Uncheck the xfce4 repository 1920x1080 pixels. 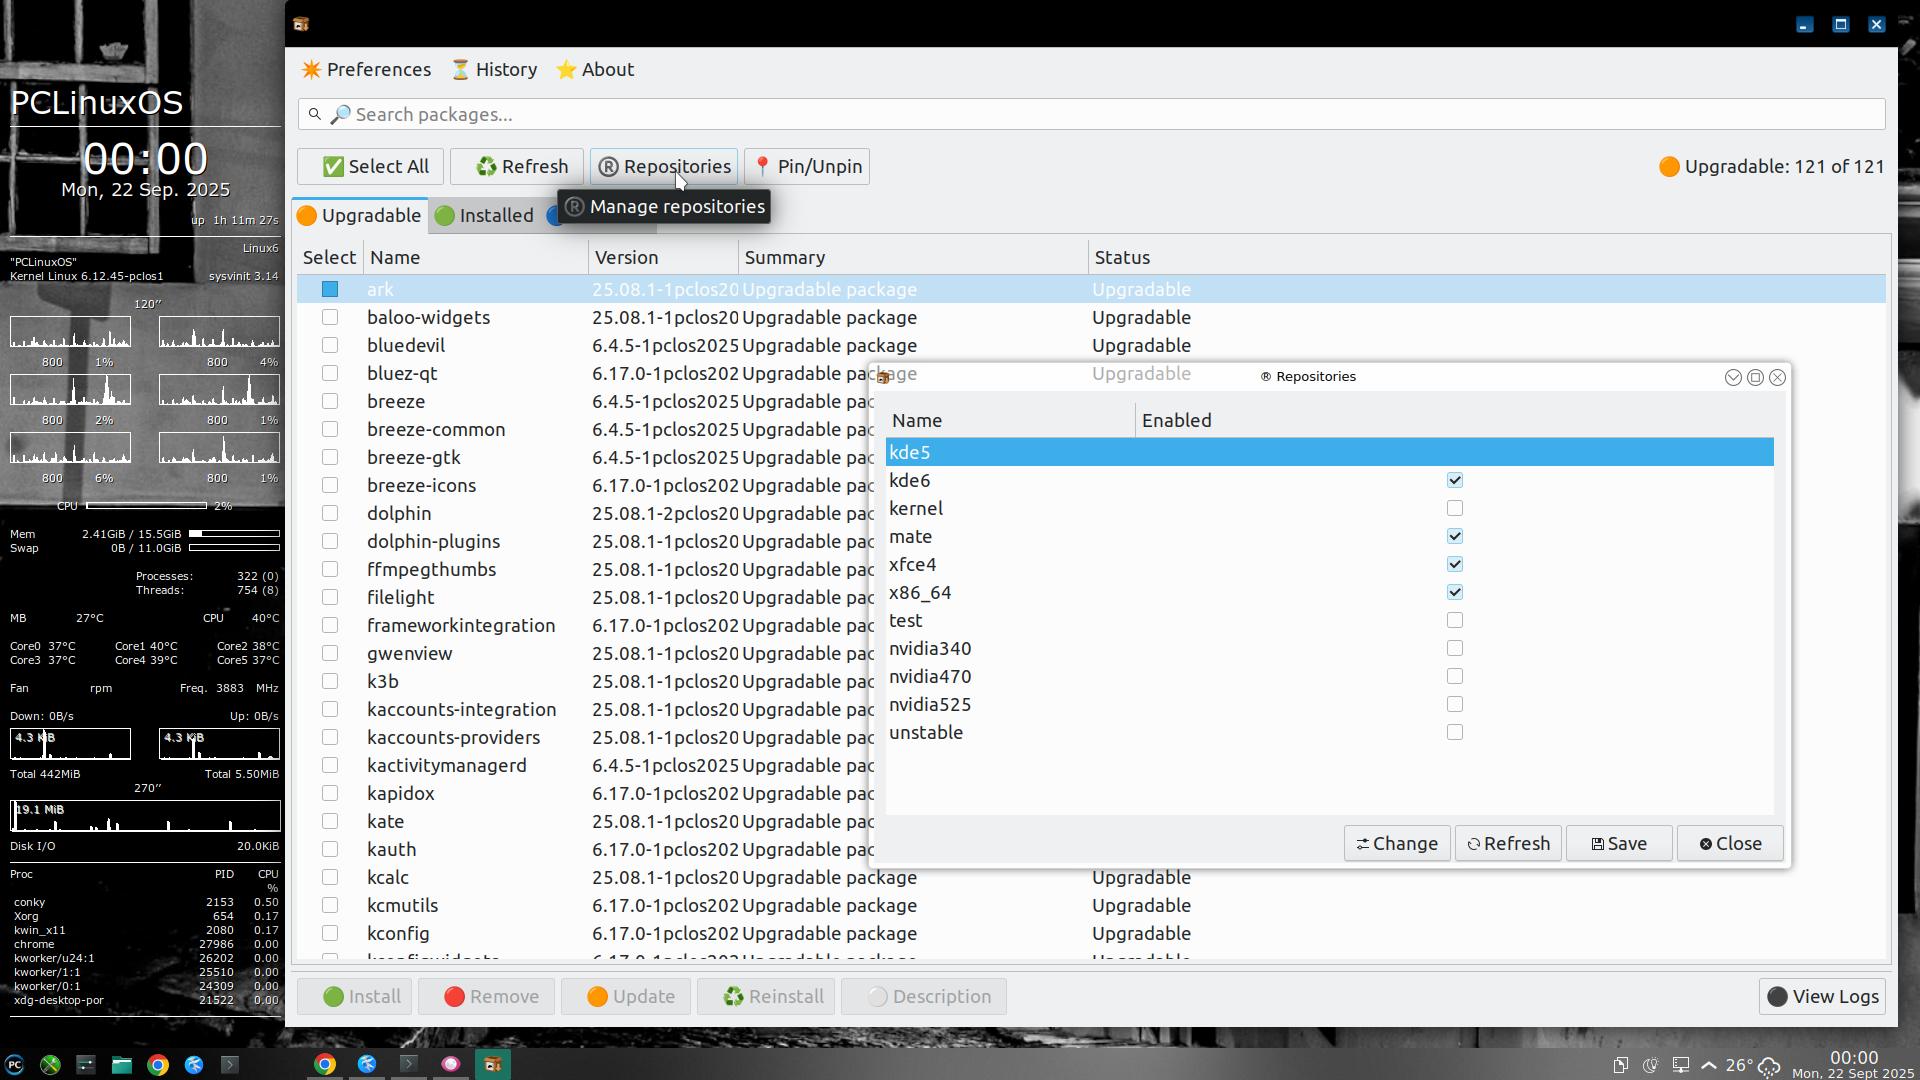pyautogui.click(x=1454, y=565)
